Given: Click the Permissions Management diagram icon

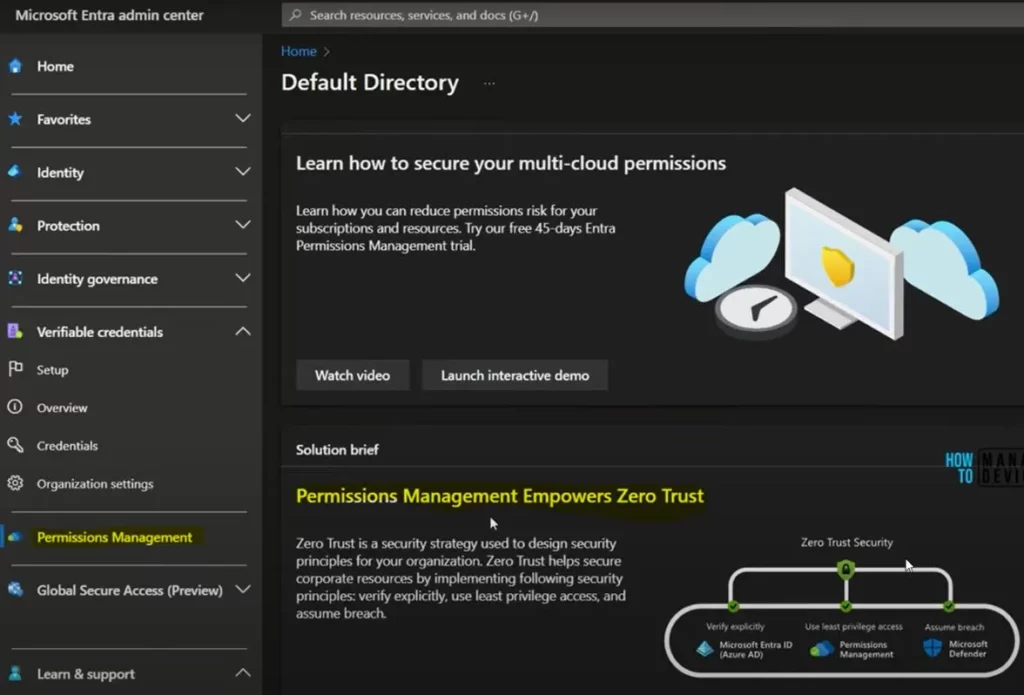Looking at the screenshot, I should [x=822, y=649].
